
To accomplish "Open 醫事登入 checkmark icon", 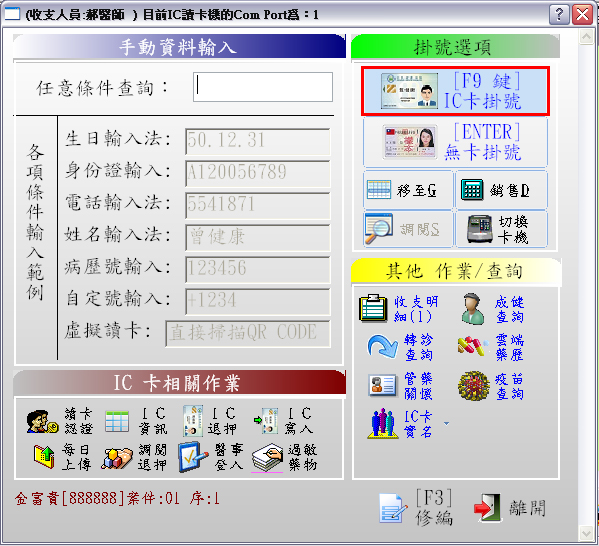I will 193,457.
